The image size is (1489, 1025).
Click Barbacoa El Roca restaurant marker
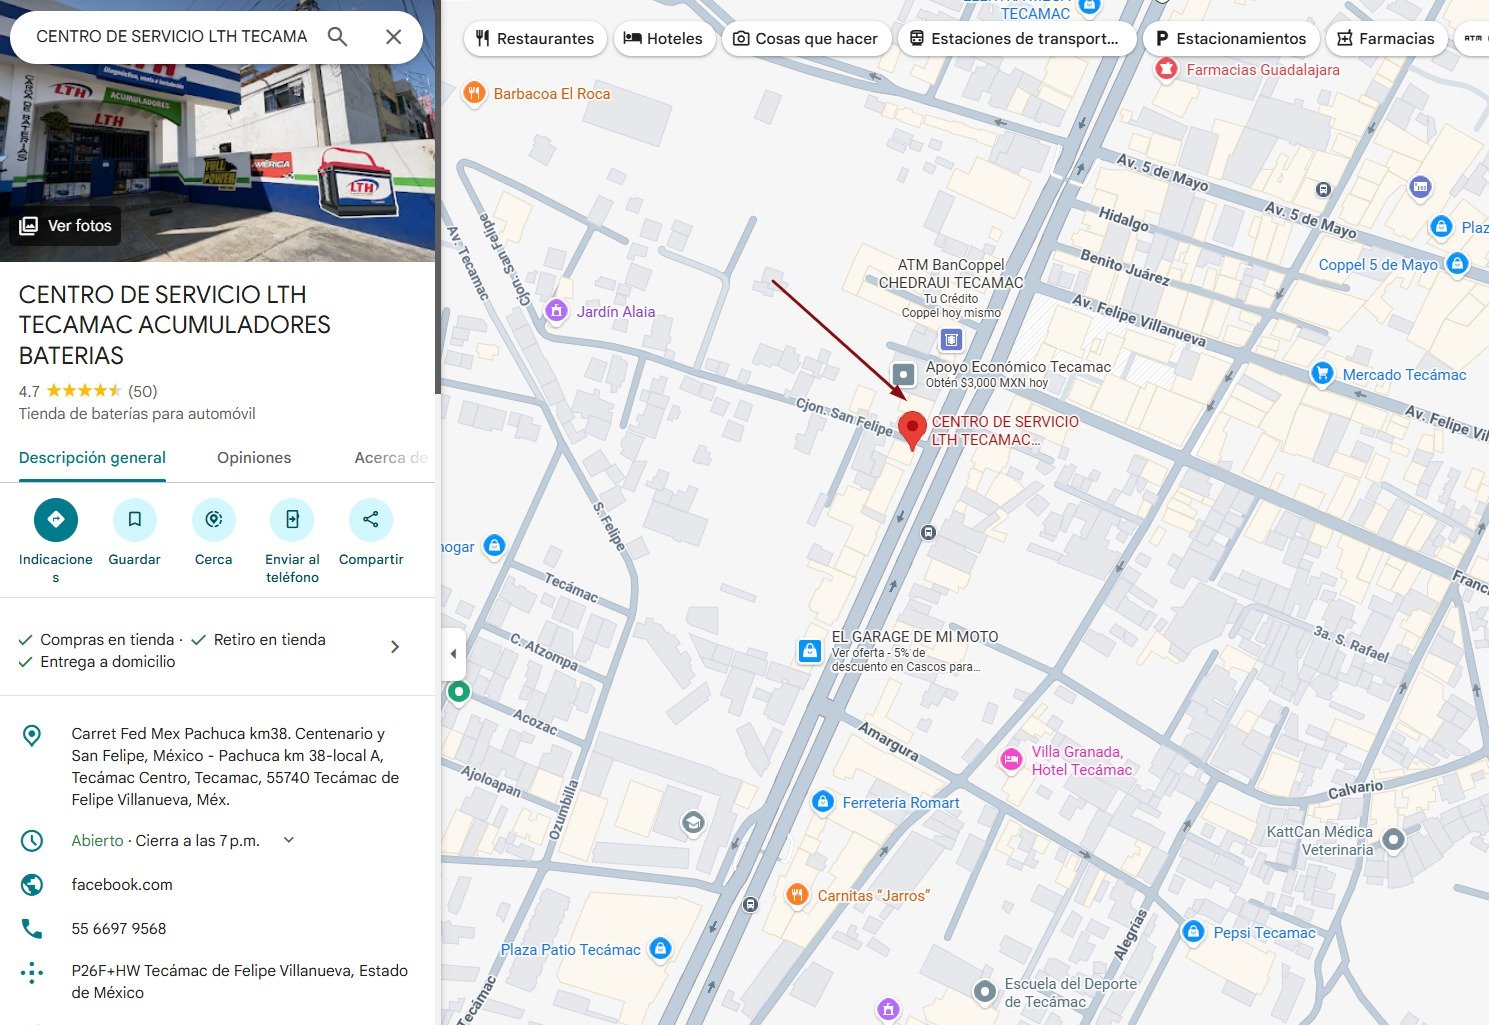[474, 94]
